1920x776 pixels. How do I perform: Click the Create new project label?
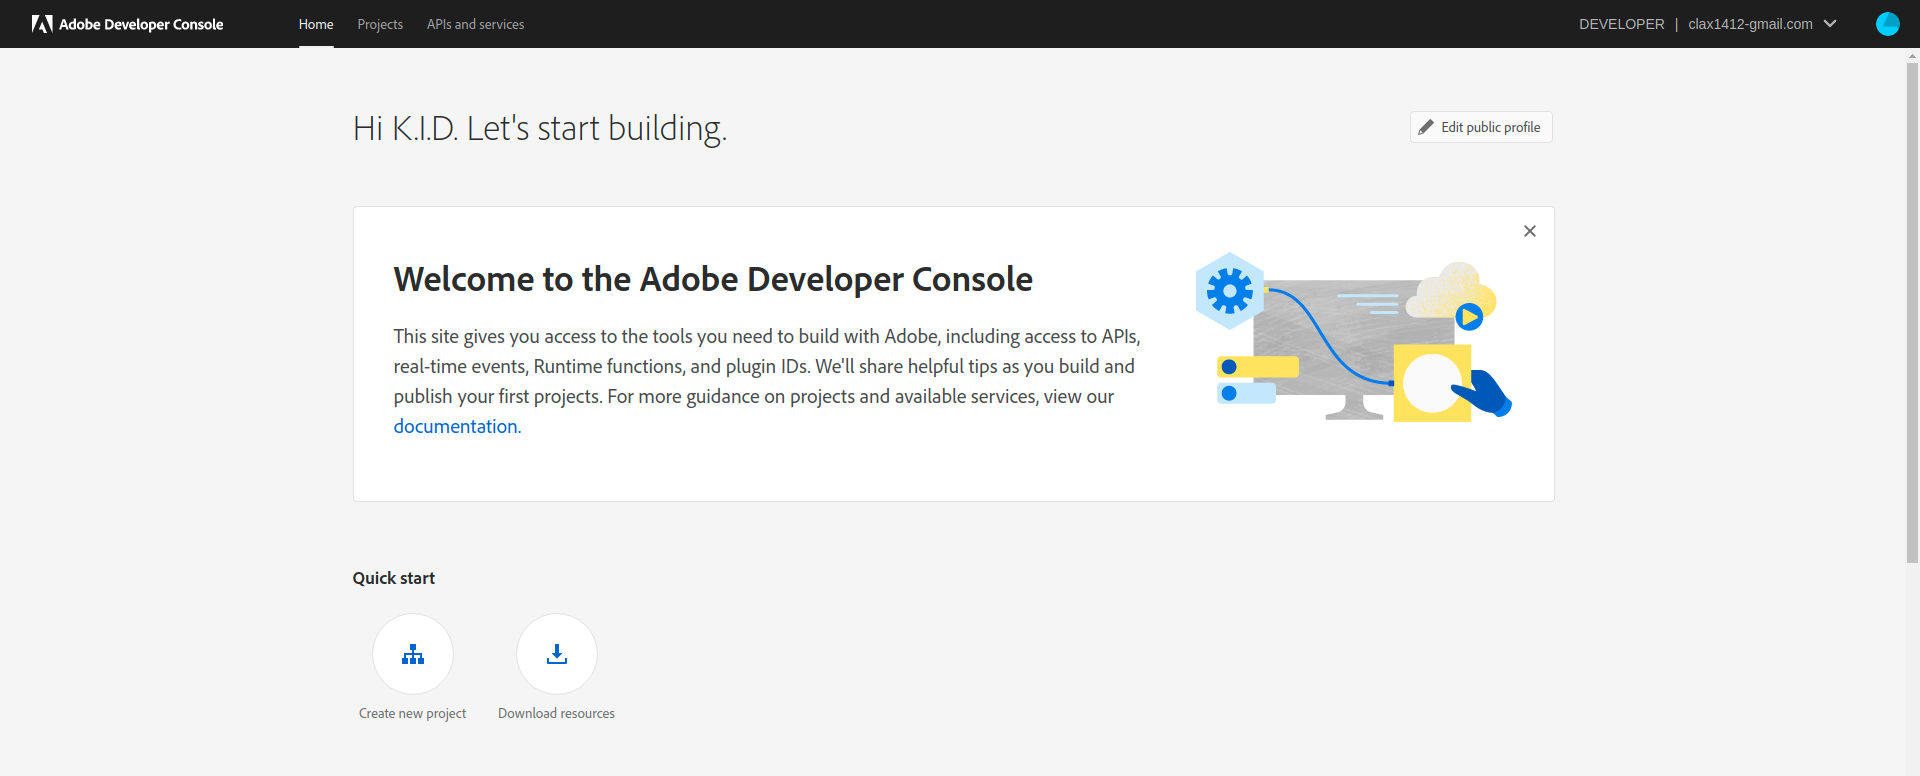coord(412,713)
